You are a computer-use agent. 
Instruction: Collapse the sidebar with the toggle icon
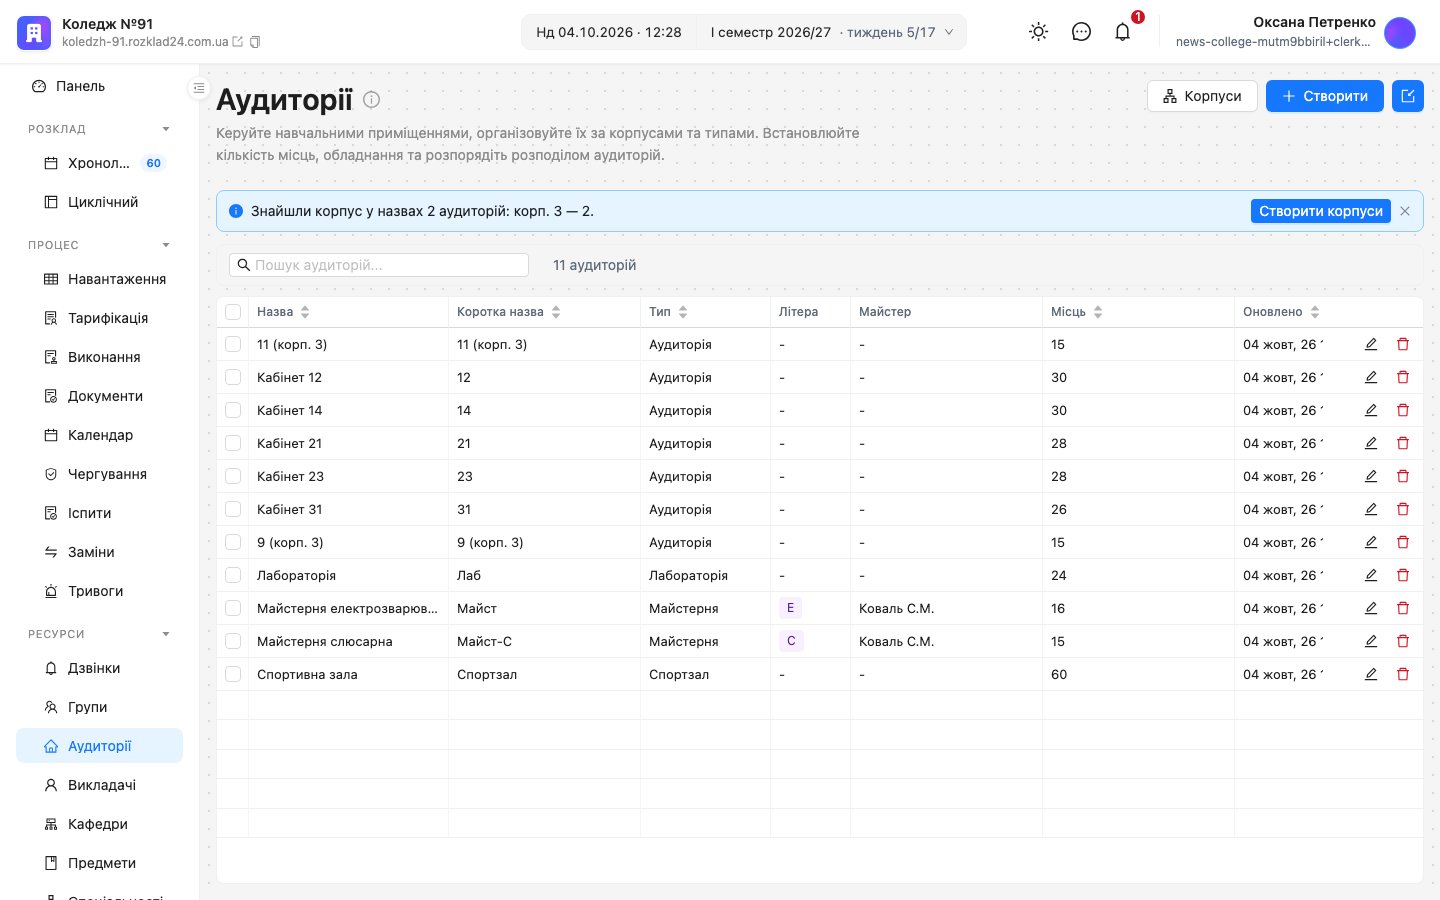[x=198, y=88]
